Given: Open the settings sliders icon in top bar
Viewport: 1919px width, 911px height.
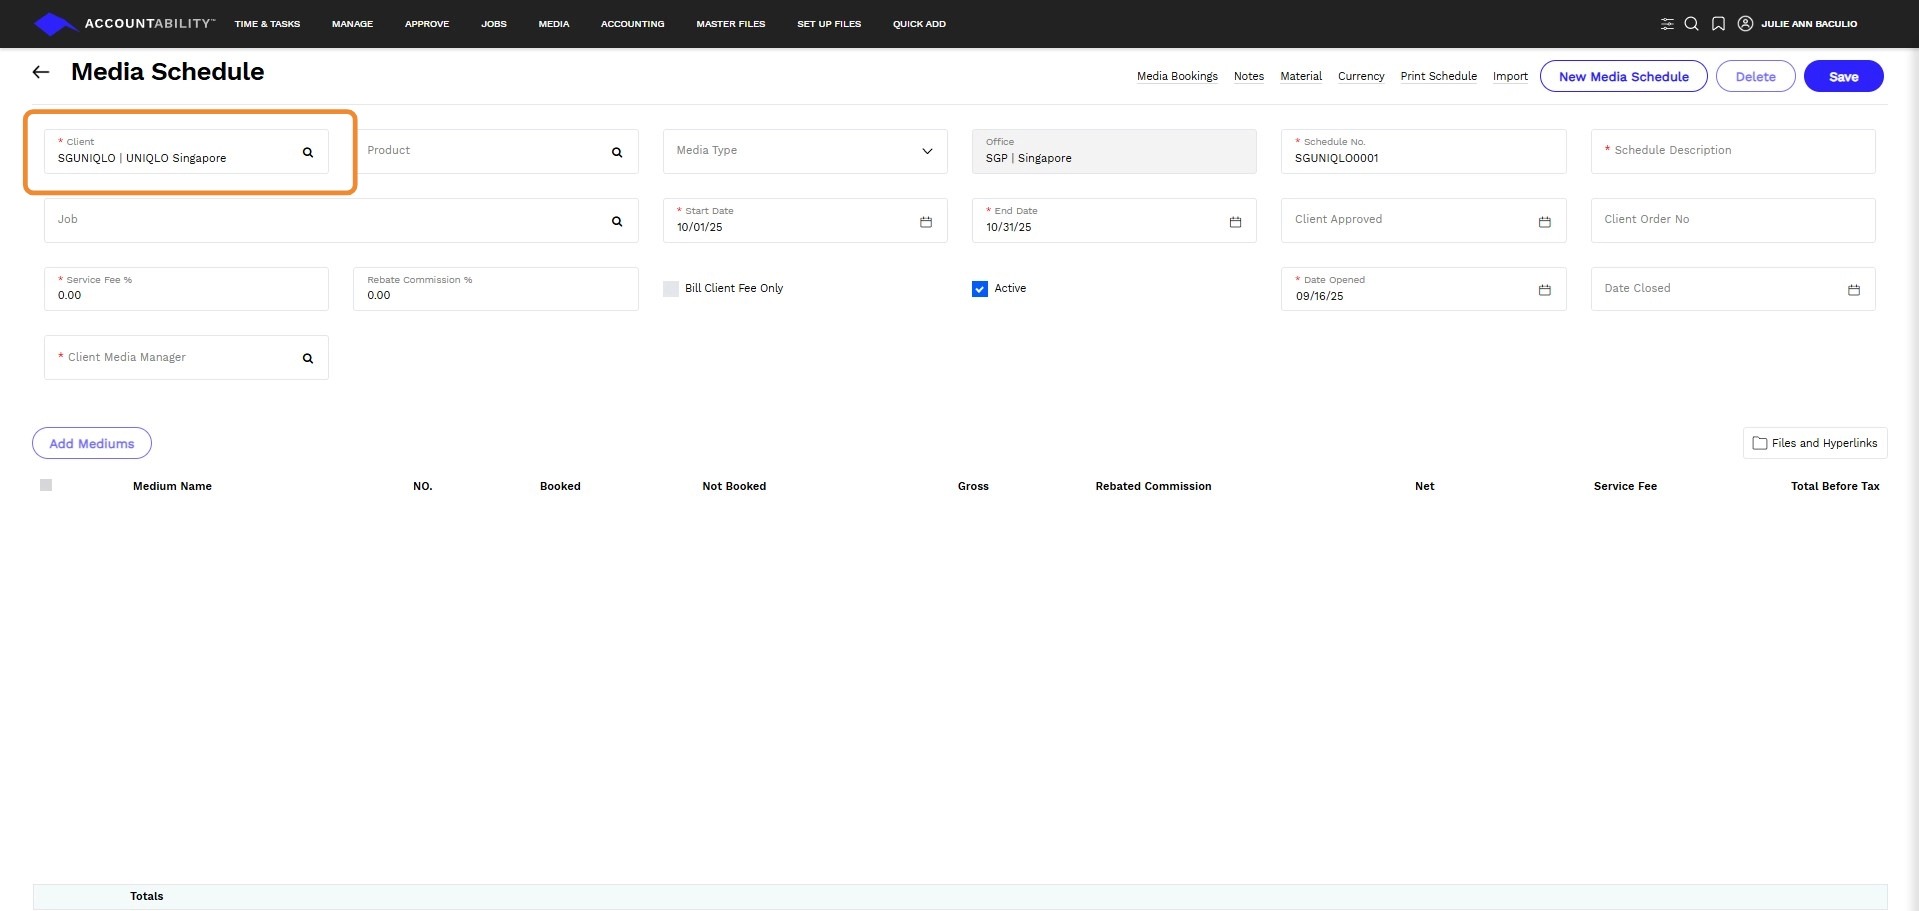Looking at the screenshot, I should [1667, 24].
